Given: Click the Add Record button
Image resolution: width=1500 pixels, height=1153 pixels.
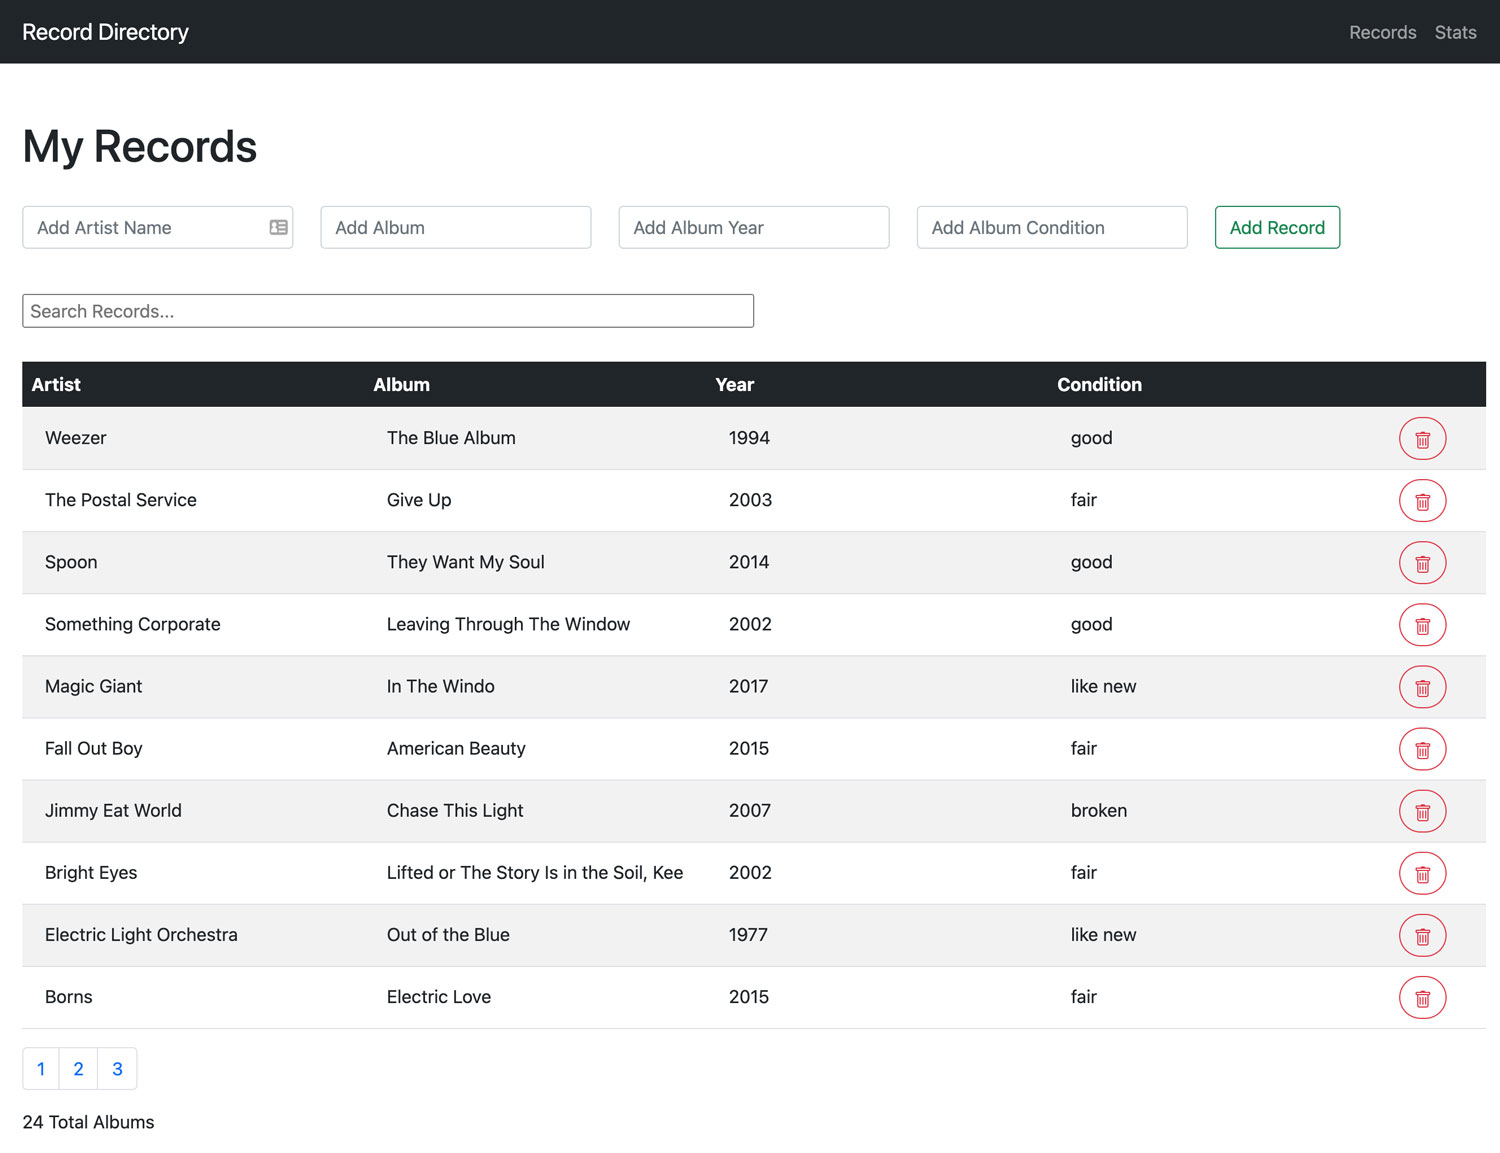Looking at the screenshot, I should (x=1277, y=227).
